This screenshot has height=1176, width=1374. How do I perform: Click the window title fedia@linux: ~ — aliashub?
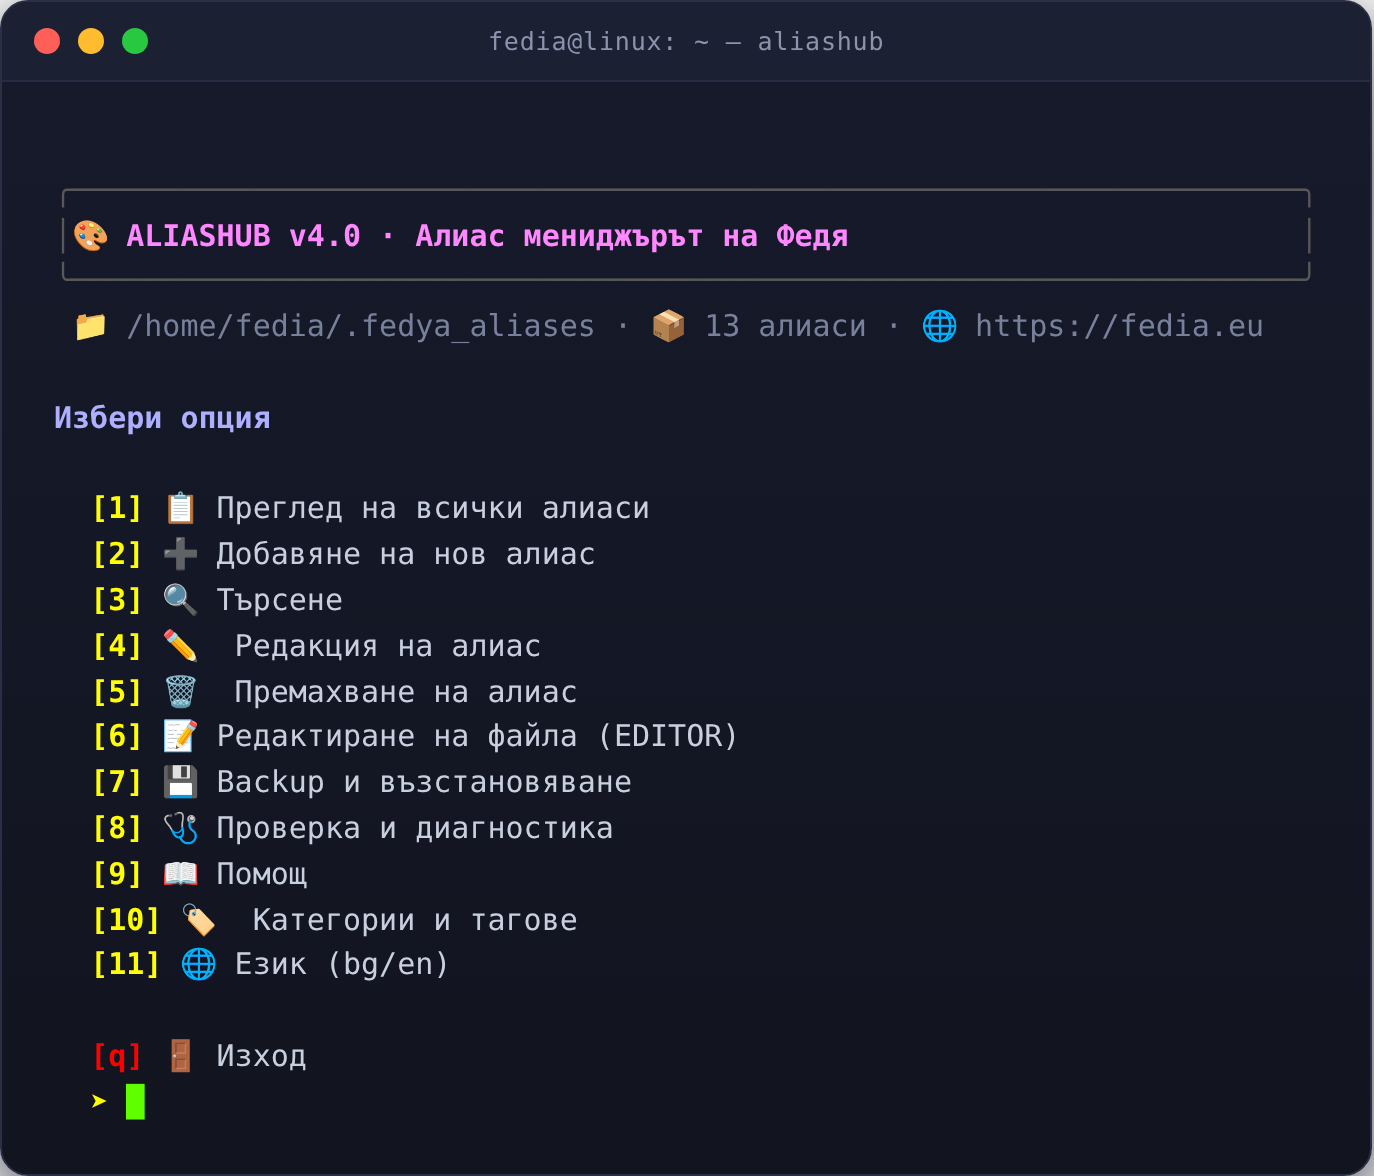pos(686,41)
